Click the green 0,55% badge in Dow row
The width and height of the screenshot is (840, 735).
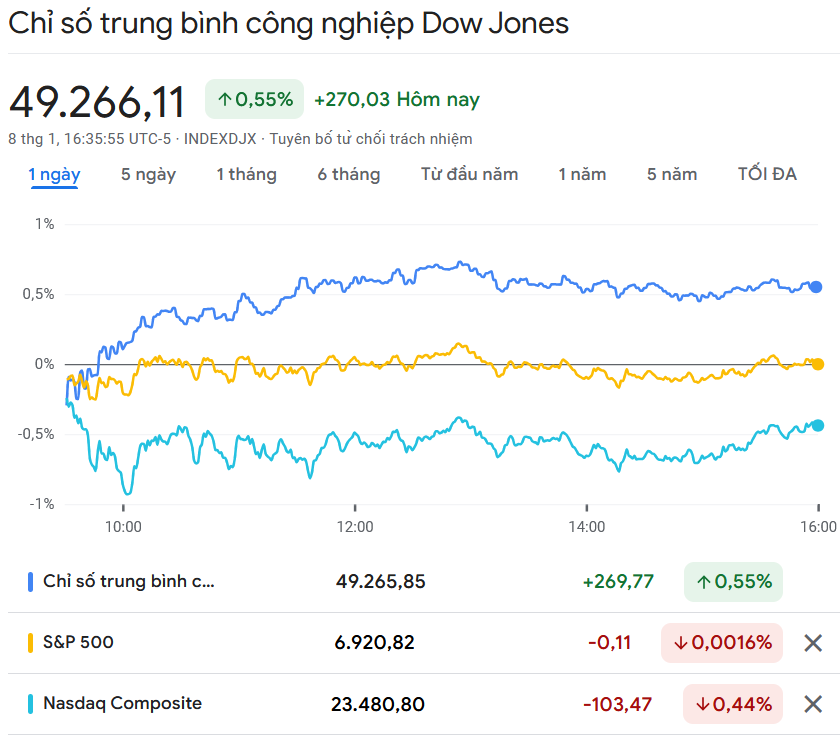(x=733, y=581)
